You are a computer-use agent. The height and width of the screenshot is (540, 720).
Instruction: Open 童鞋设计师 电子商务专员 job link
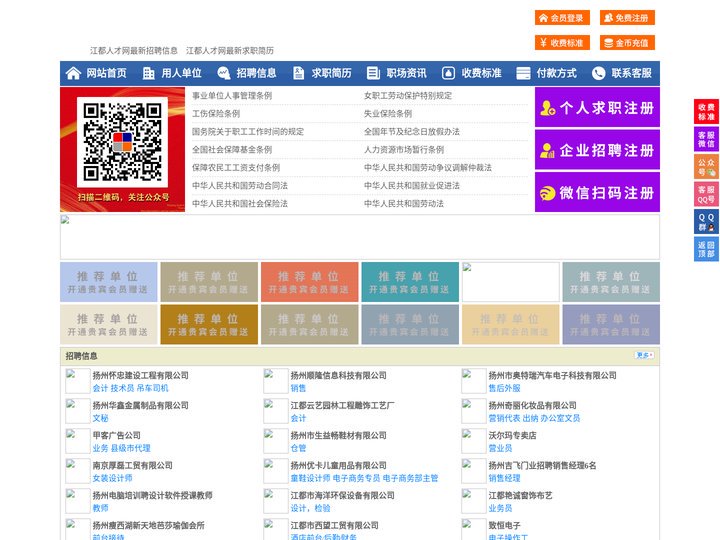[364, 478]
